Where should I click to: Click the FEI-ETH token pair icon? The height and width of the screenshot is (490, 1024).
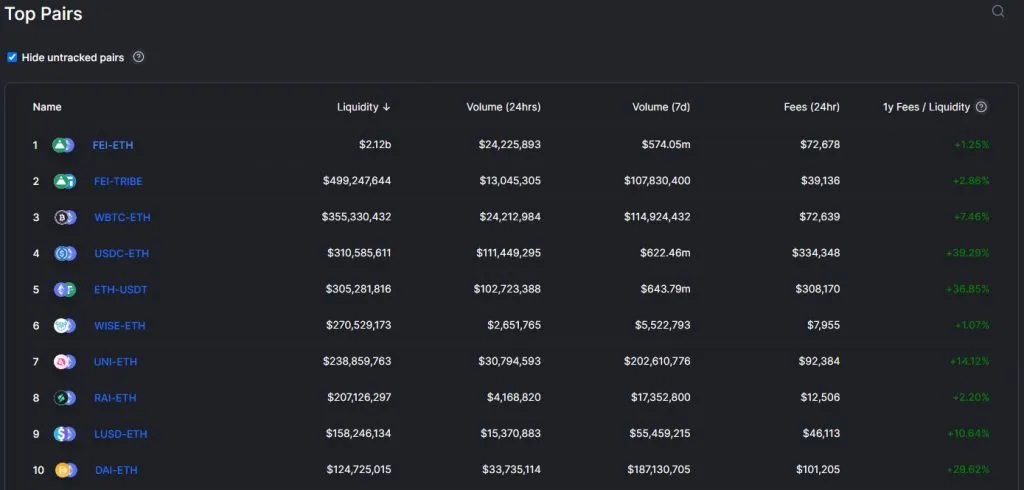[x=63, y=145]
